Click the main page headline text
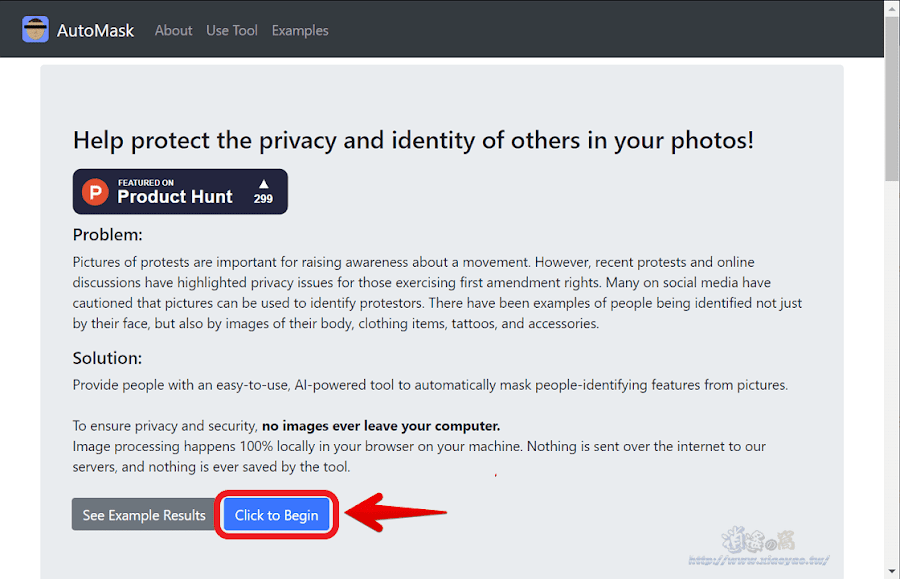Image resolution: width=900 pixels, height=579 pixels. click(x=413, y=141)
